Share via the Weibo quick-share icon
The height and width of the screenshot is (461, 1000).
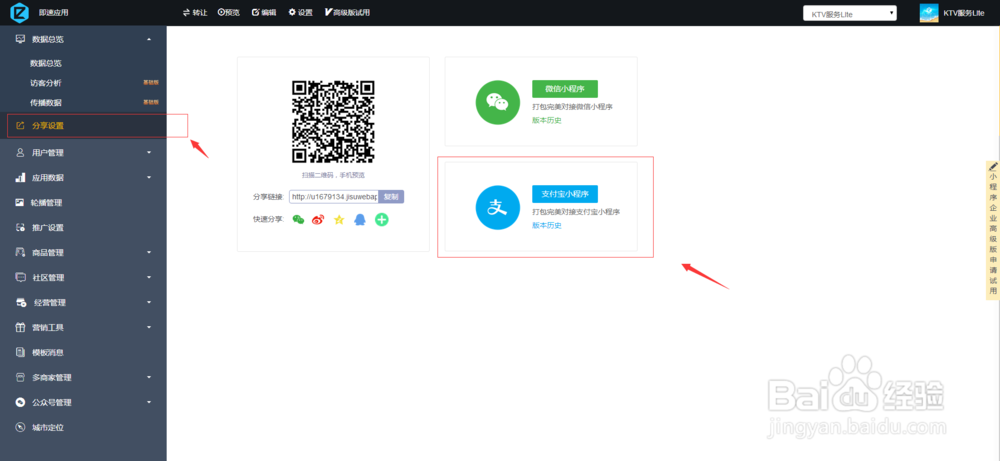coord(318,219)
